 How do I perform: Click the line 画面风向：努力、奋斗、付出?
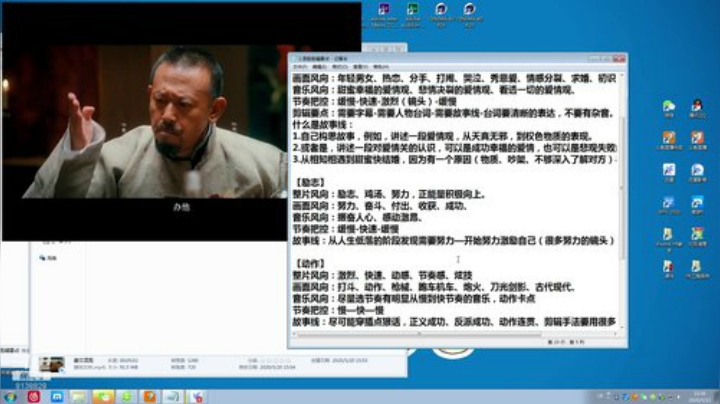coord(380,206)
